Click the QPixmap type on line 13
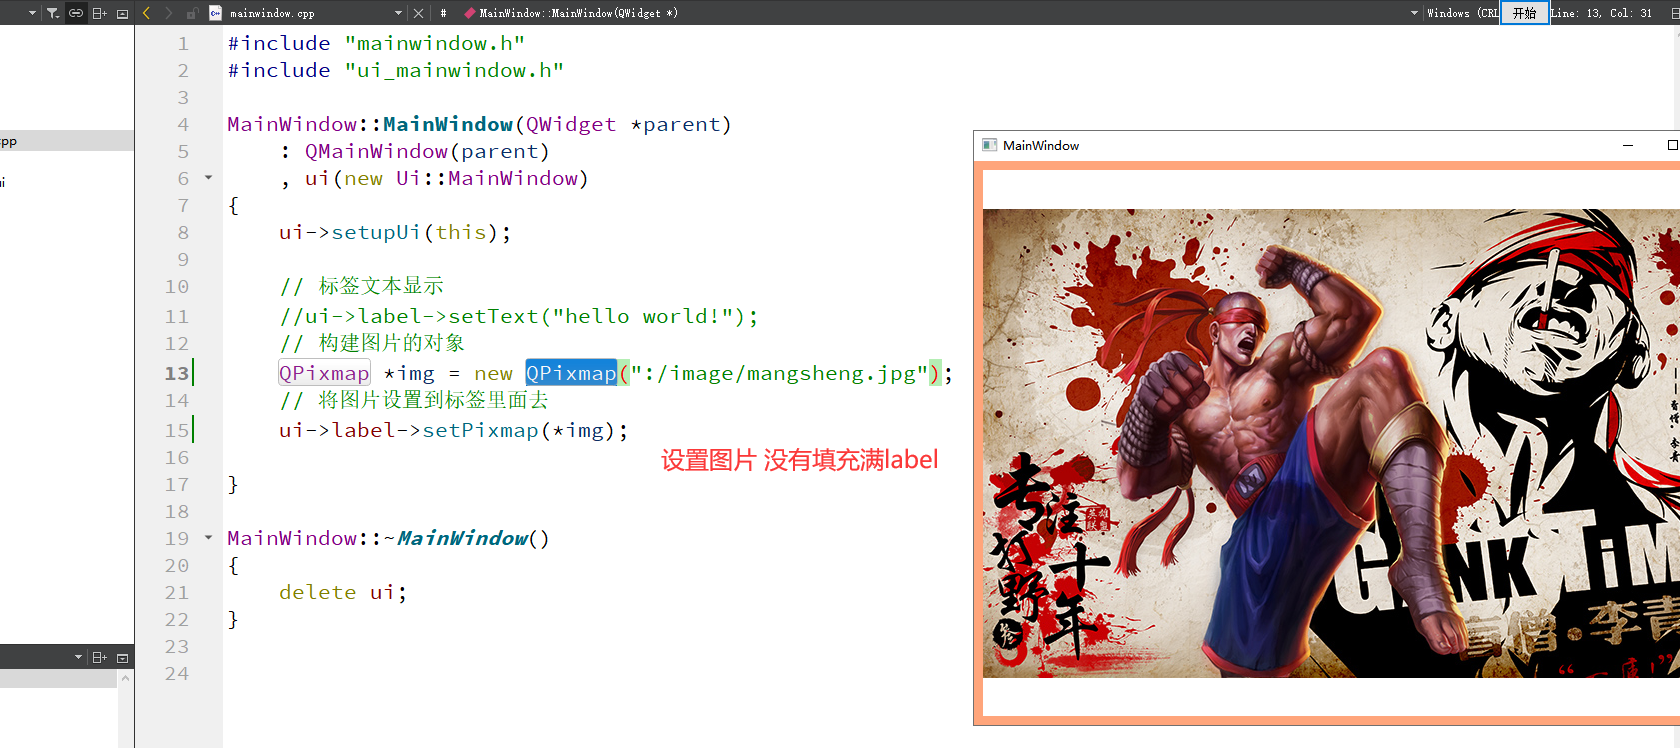 click(x=324, y=373)
